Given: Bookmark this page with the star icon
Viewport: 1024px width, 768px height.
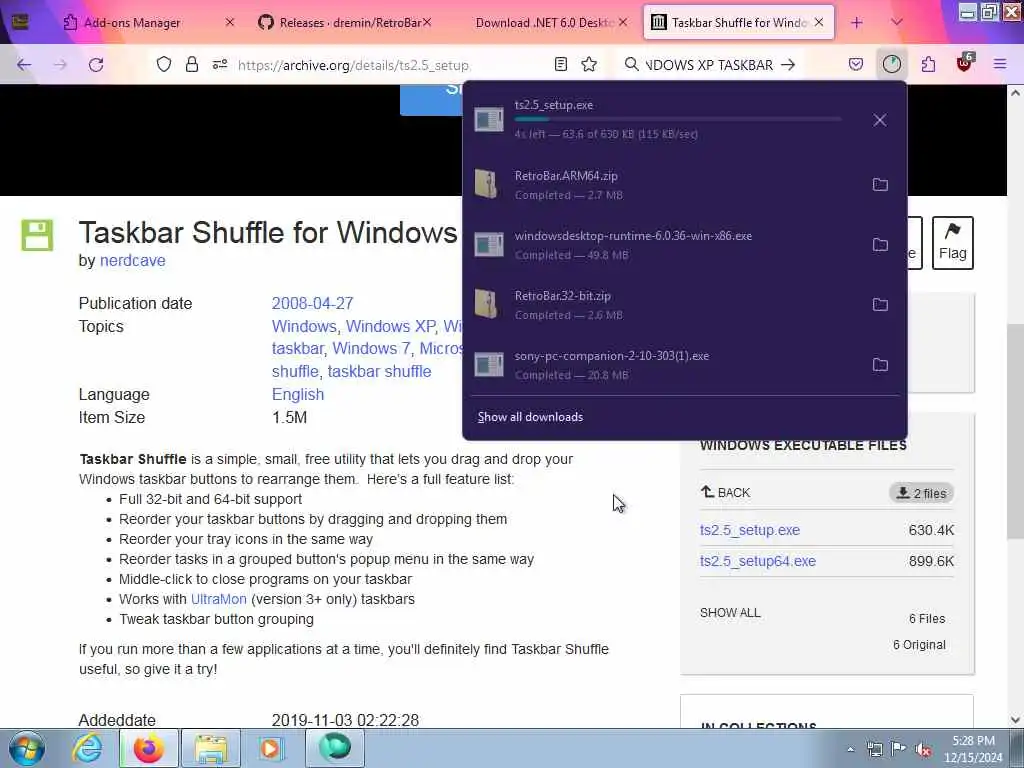Looking at the screenshot, I should pyautogui.click(x=589, y=64).
